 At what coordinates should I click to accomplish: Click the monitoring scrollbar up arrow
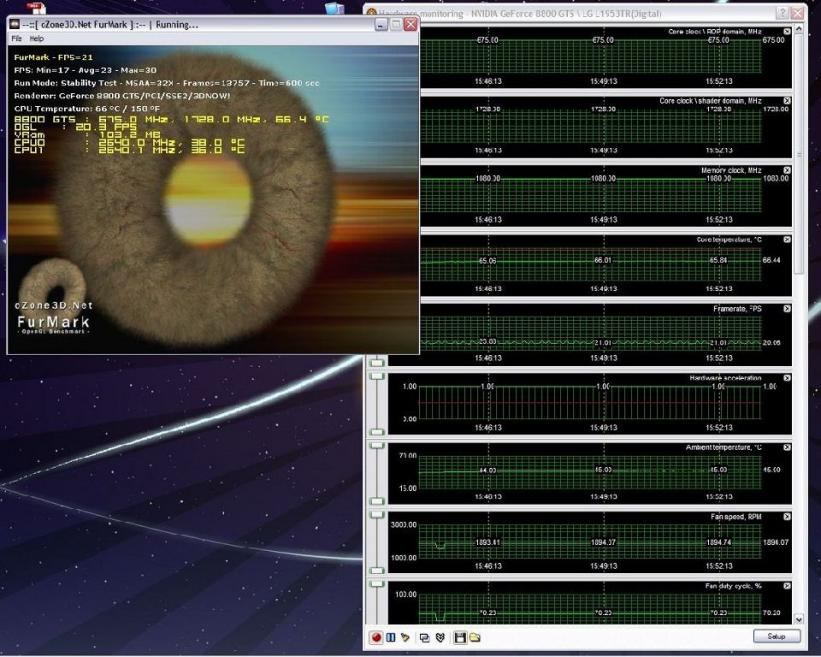[x=798, y=30]
